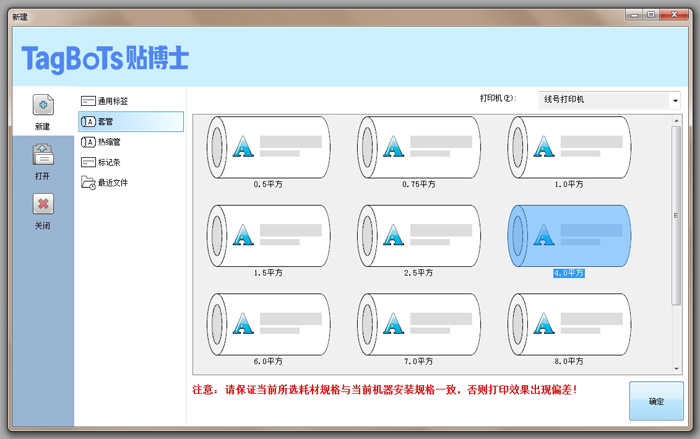This screenshot has height=439, width=700.
Task: Click the template list scrollbar thumb
Action: click(676, 216)
